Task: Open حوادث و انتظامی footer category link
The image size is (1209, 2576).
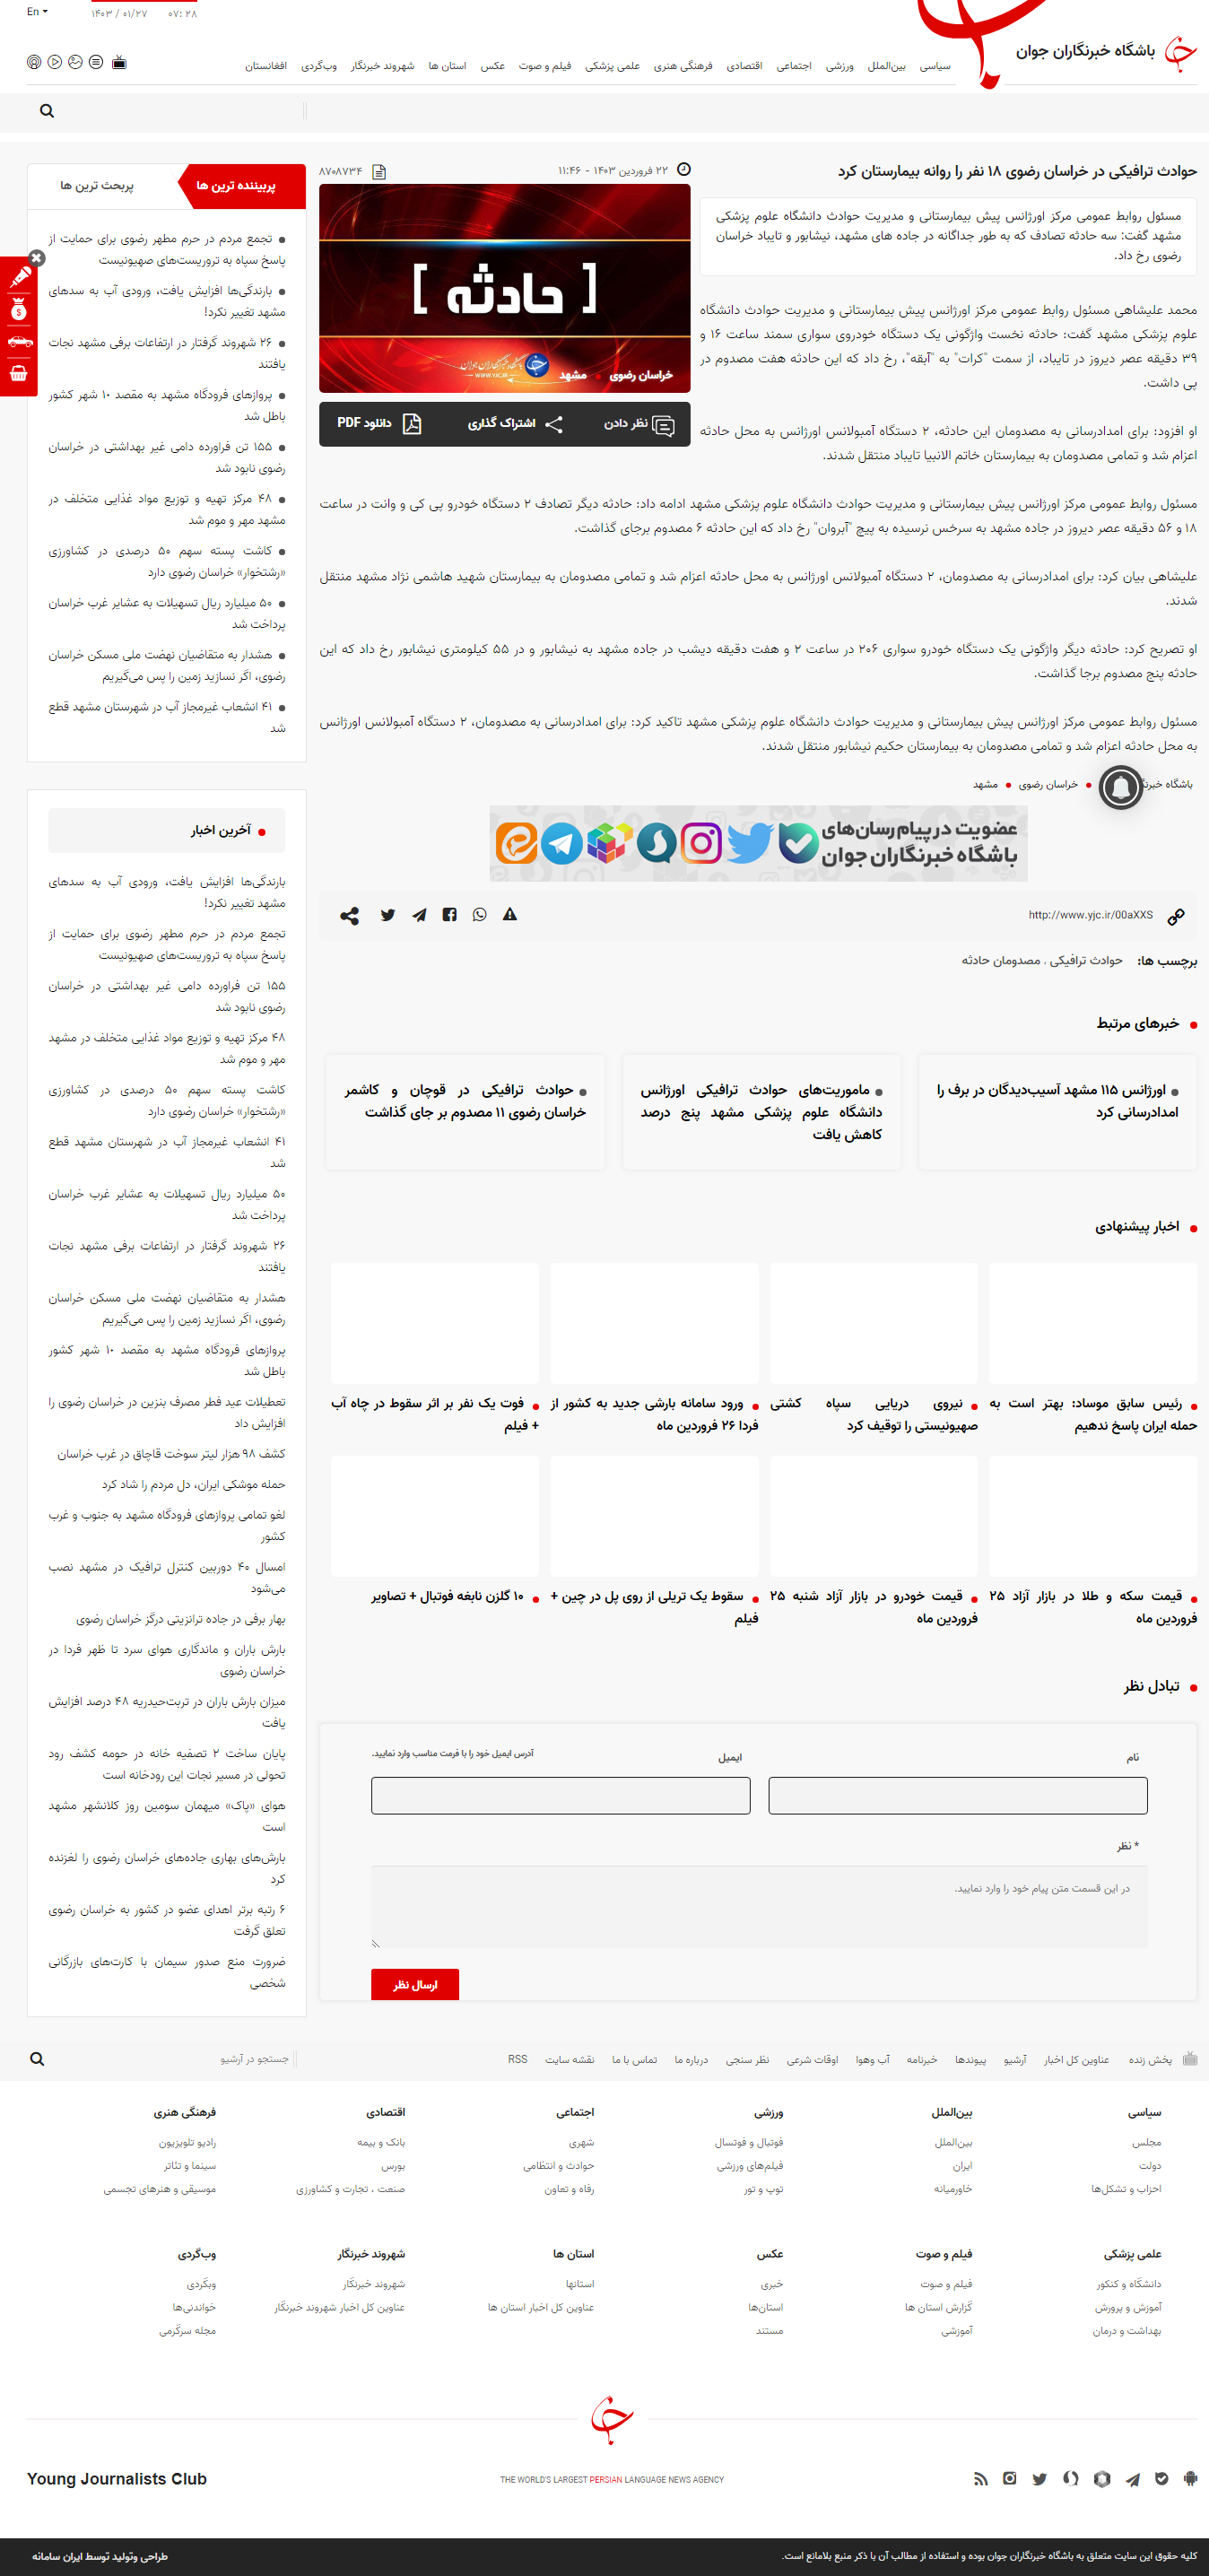Action: coord(558,2165)
